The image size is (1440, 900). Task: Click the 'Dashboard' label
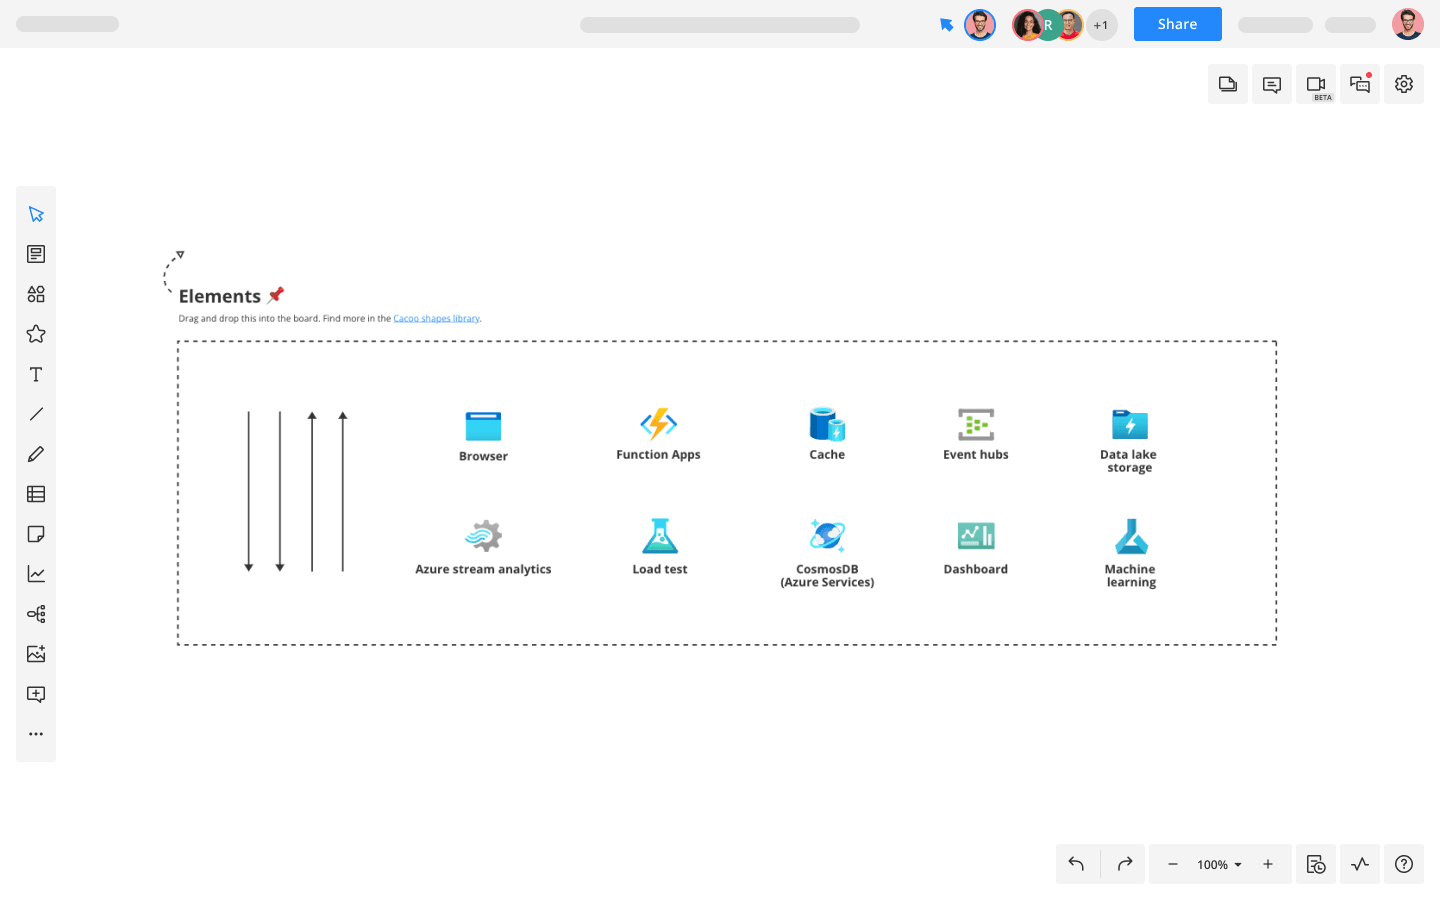click(x=976, y=570)
